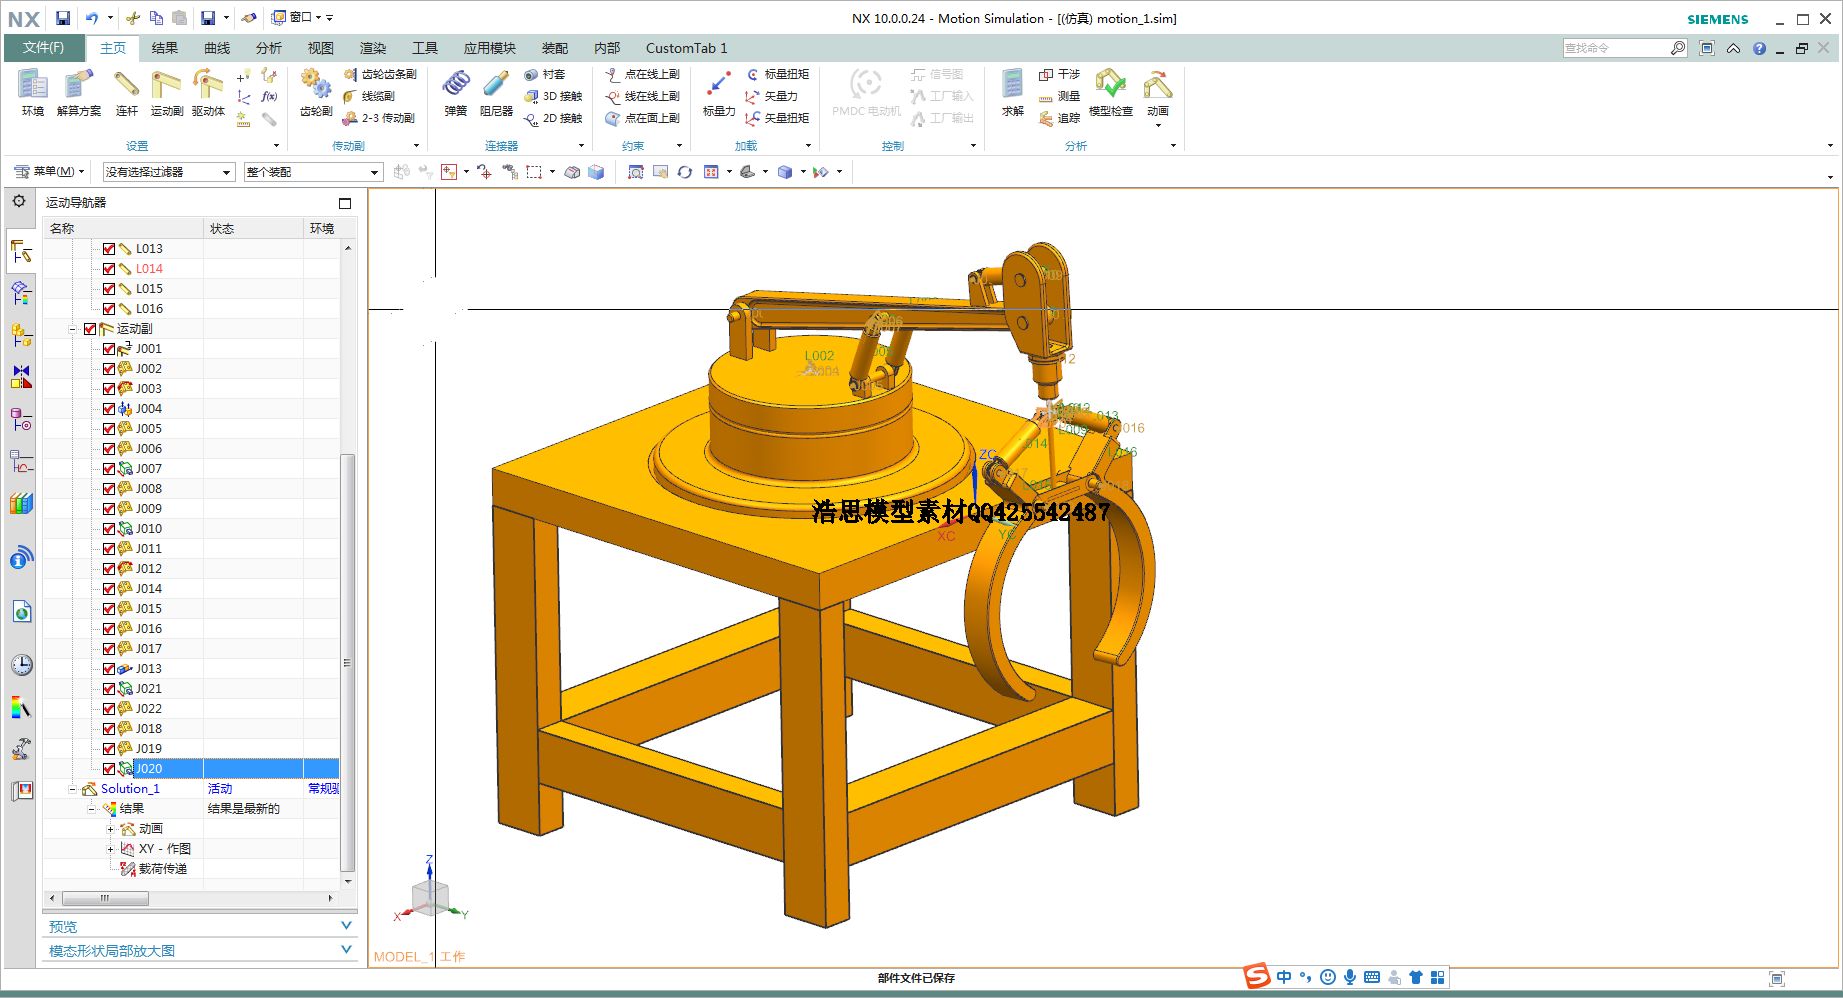
Task: Uncheck the J001 joint checkbox
Action: coord(109,348)
